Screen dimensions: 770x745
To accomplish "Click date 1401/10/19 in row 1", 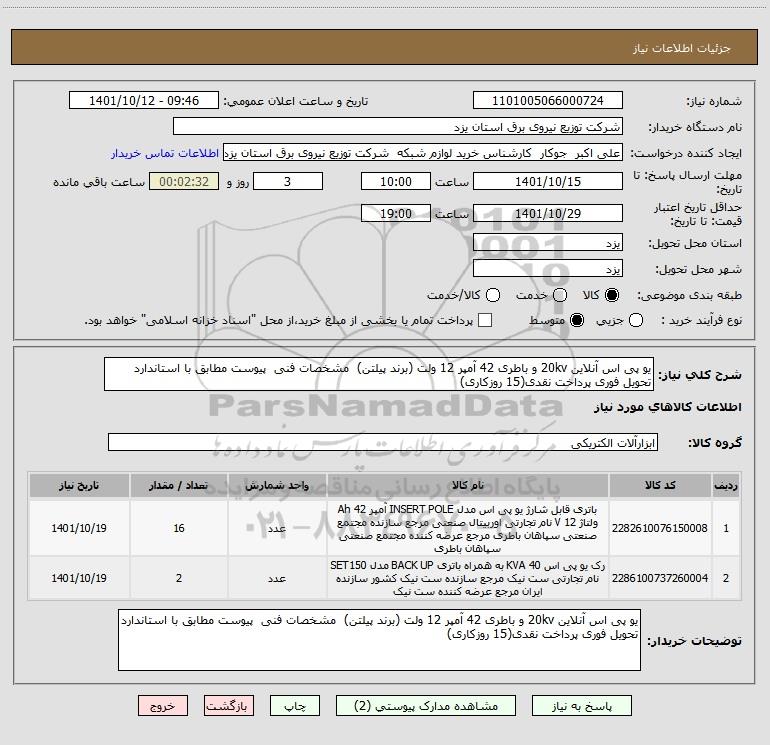I will click(79, 528).
